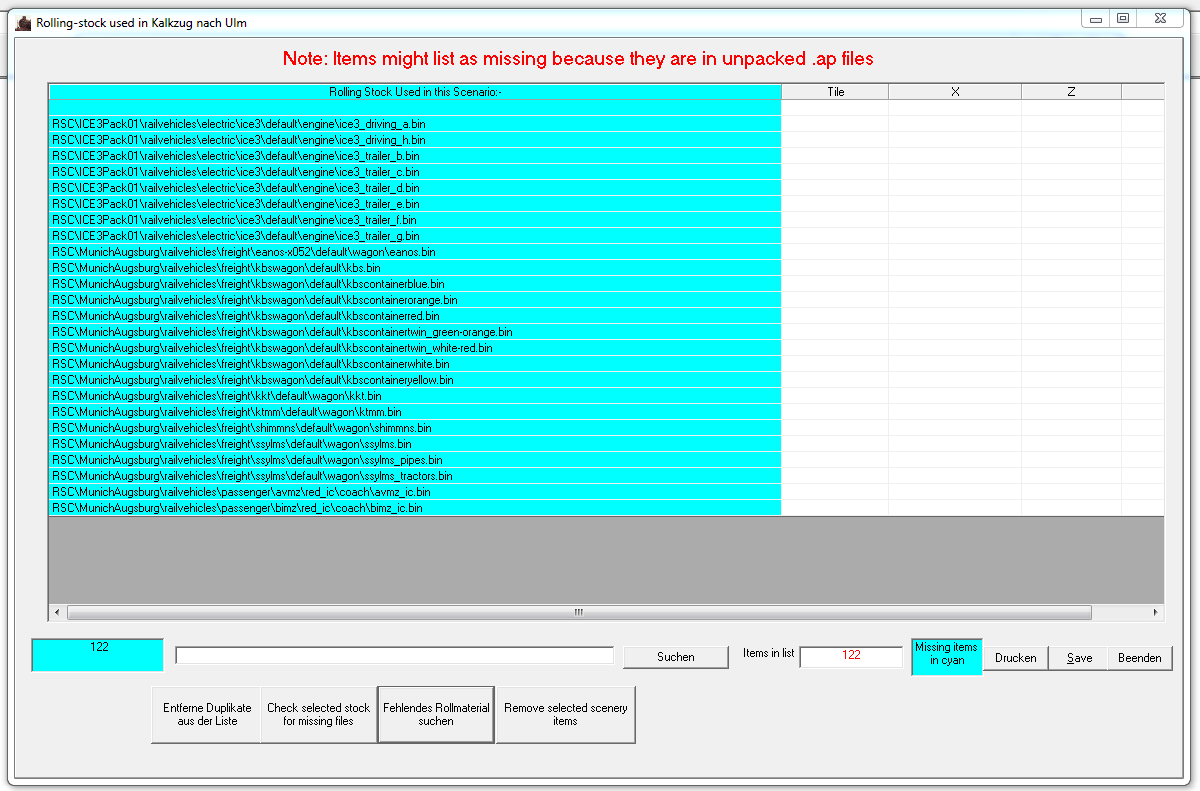Click Check selected stock for missing files

tap(318, 714)
